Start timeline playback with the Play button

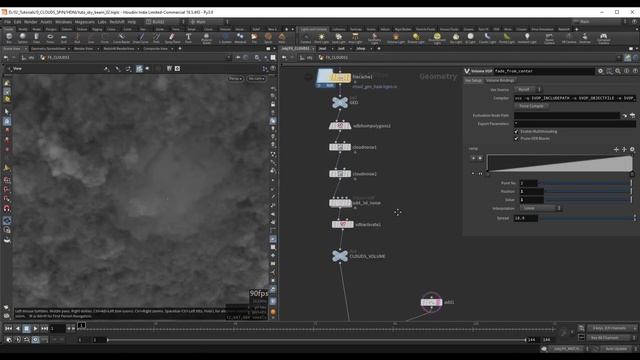[36, 328]
